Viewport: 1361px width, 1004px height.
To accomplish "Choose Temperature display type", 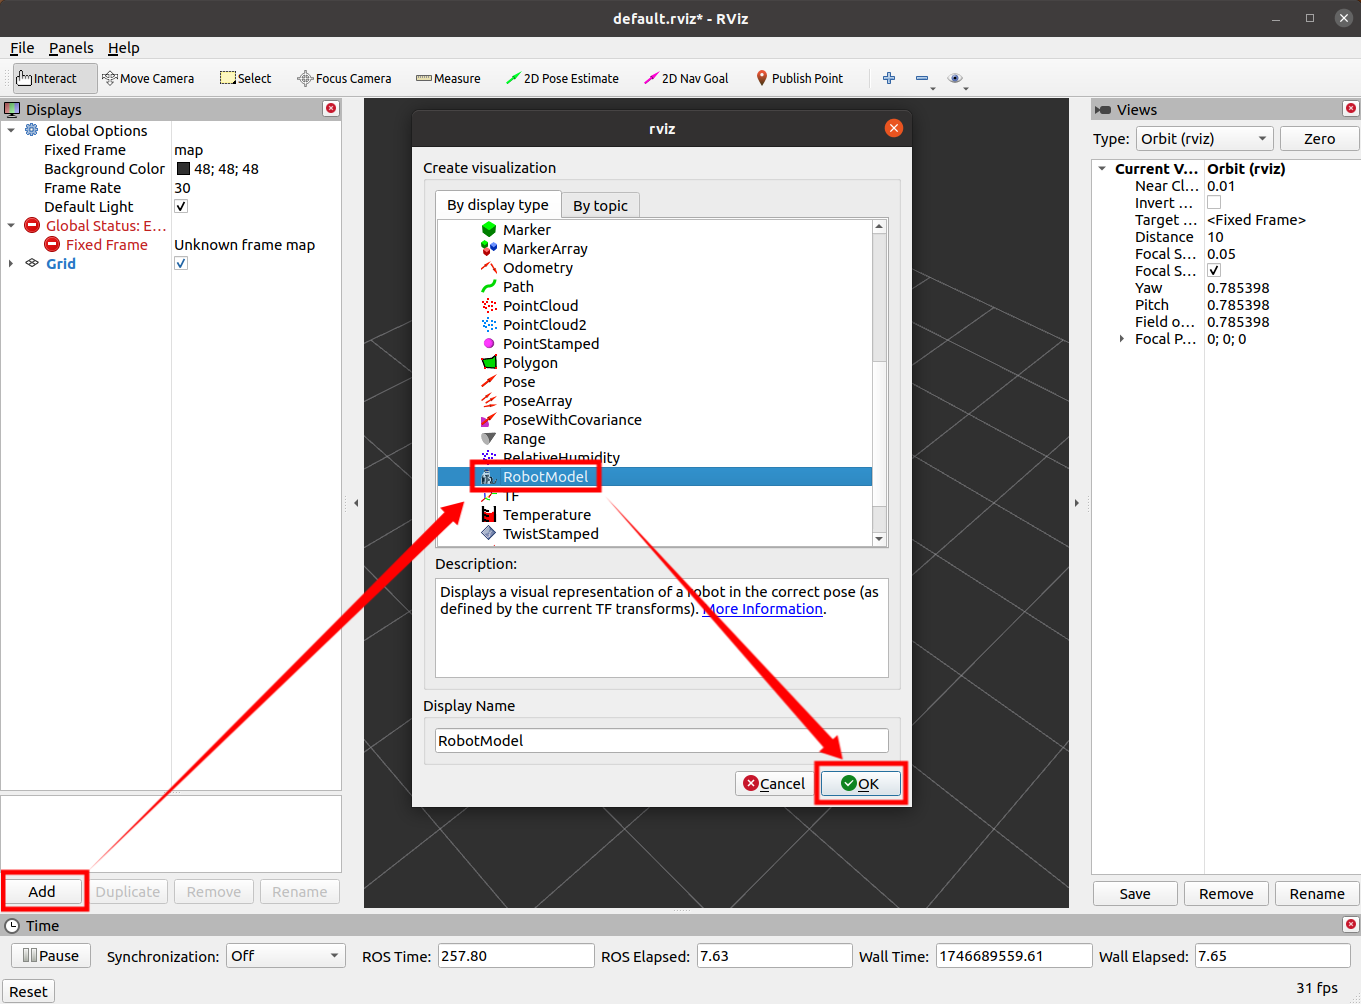I will [x=546, y=515].
